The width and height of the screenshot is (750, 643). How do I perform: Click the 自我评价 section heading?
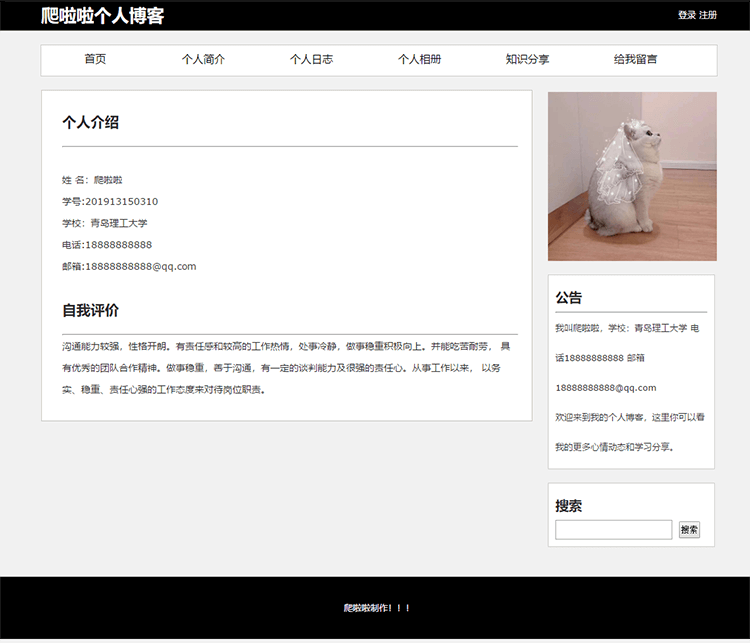[90, 311]
